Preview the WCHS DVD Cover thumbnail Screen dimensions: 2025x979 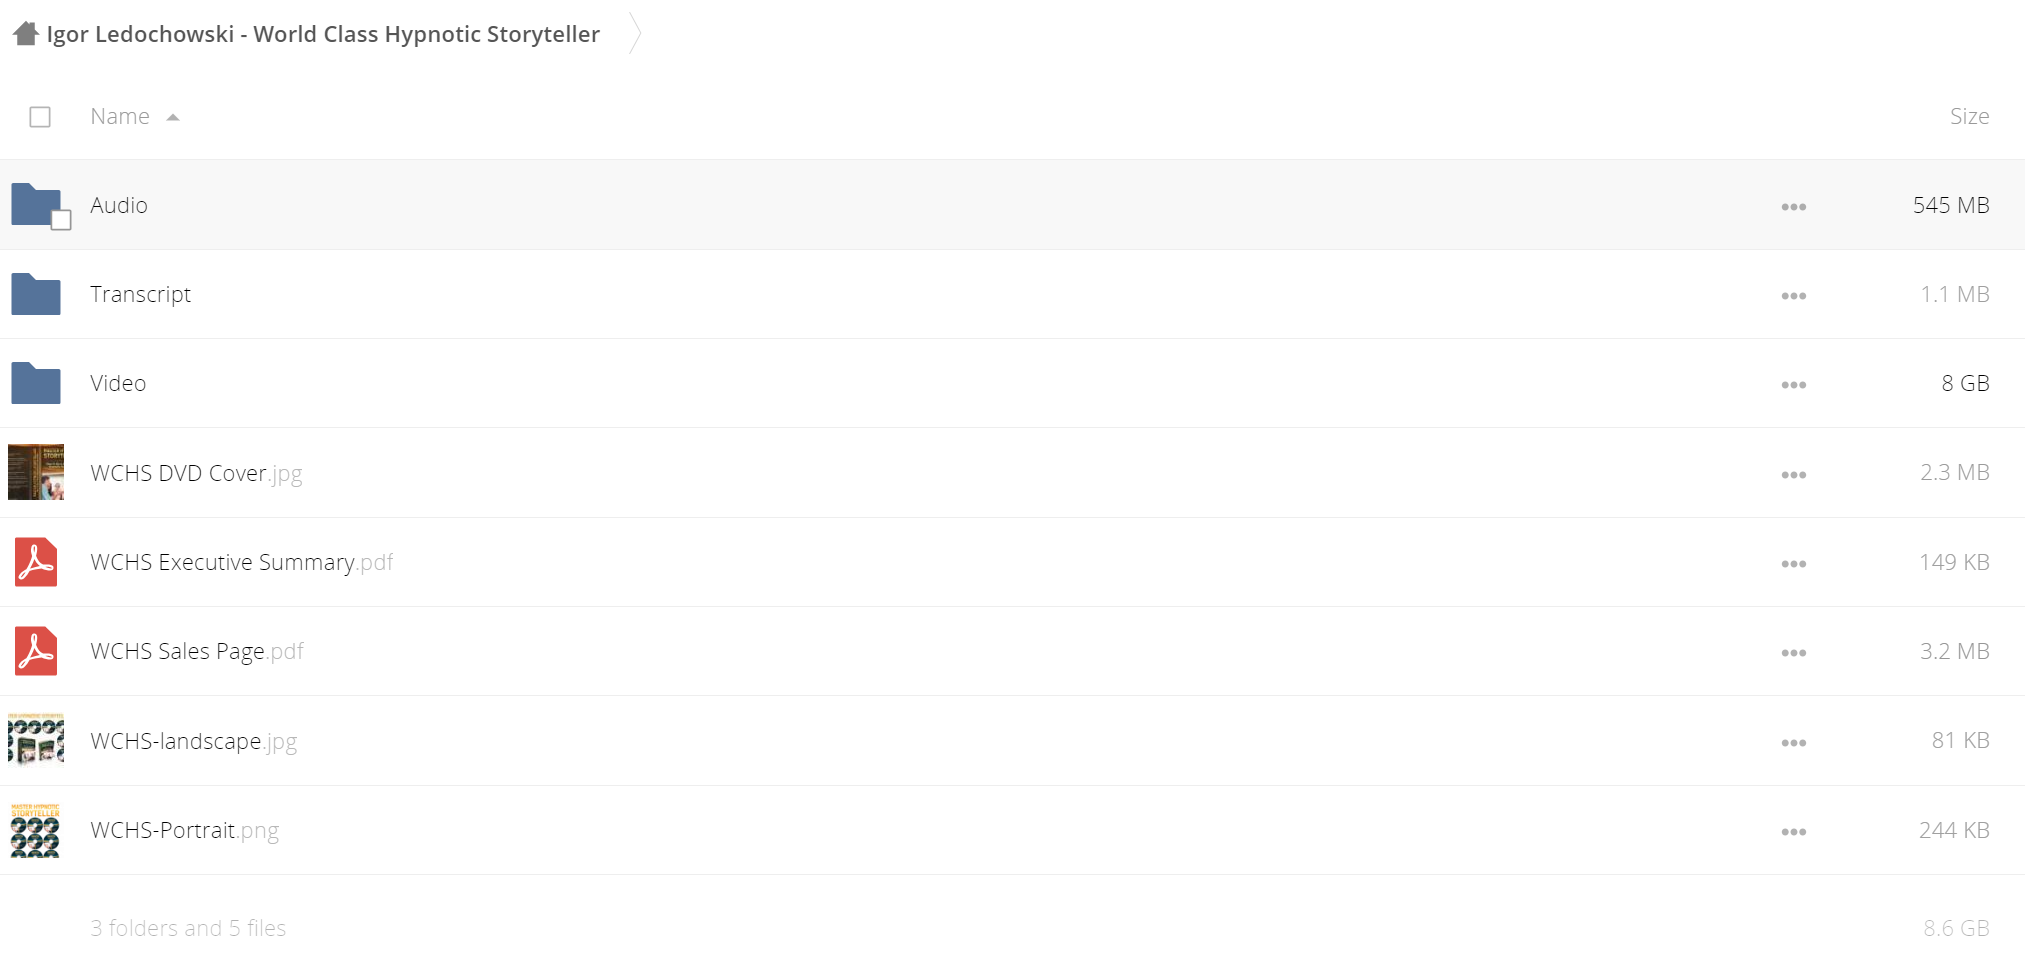36,472
